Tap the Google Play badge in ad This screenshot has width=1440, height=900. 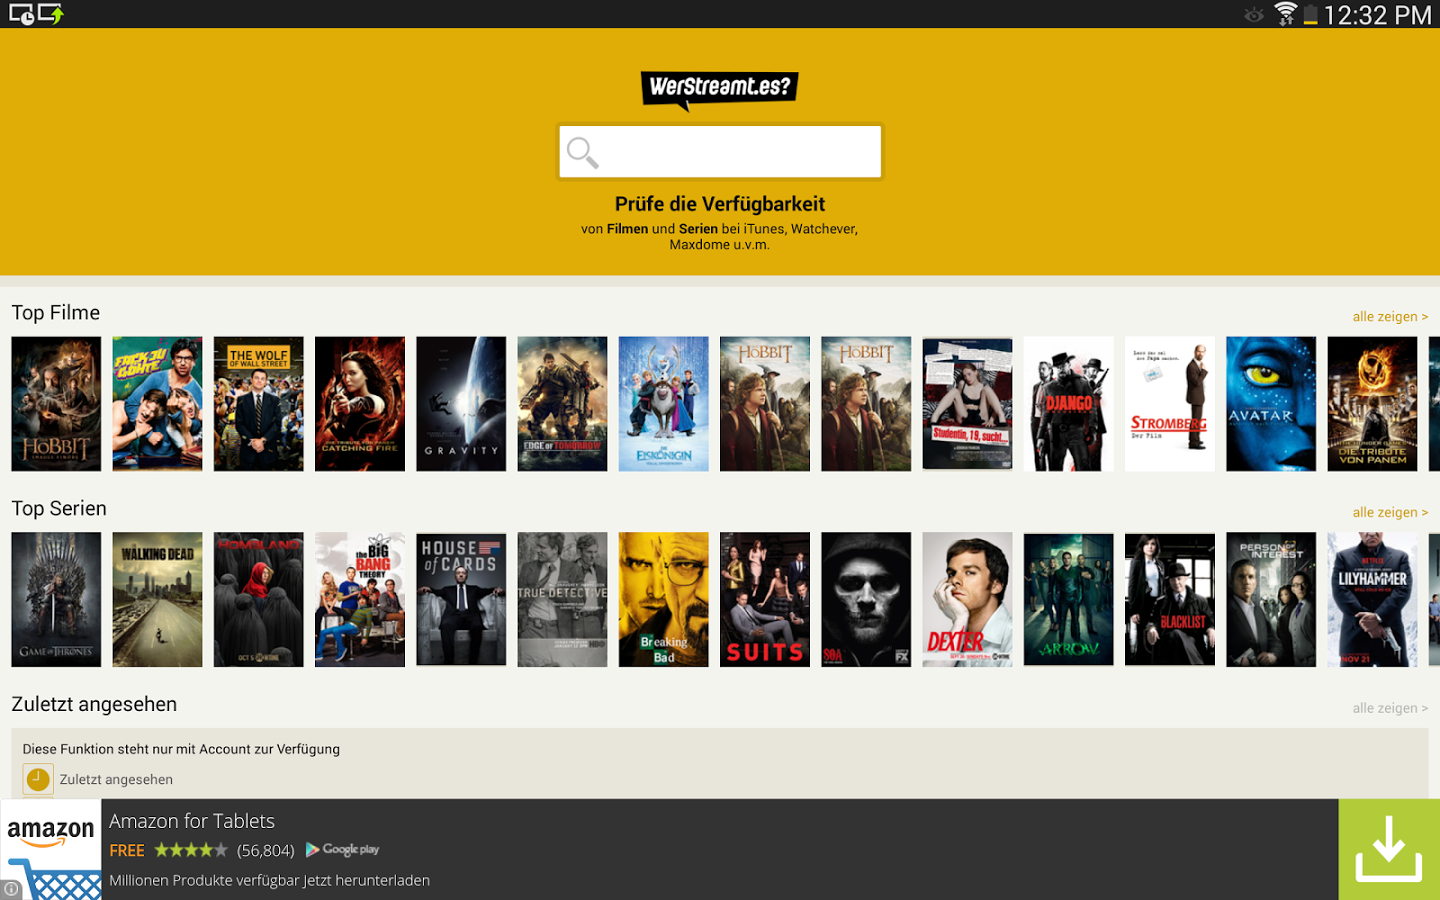click(x=342, y=850)
